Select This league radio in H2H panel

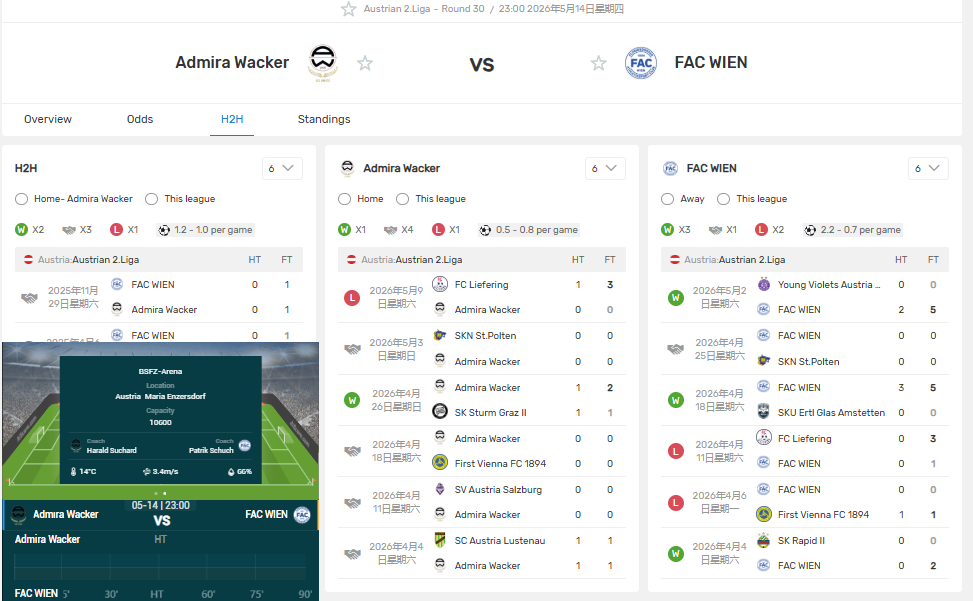[151, 199]
